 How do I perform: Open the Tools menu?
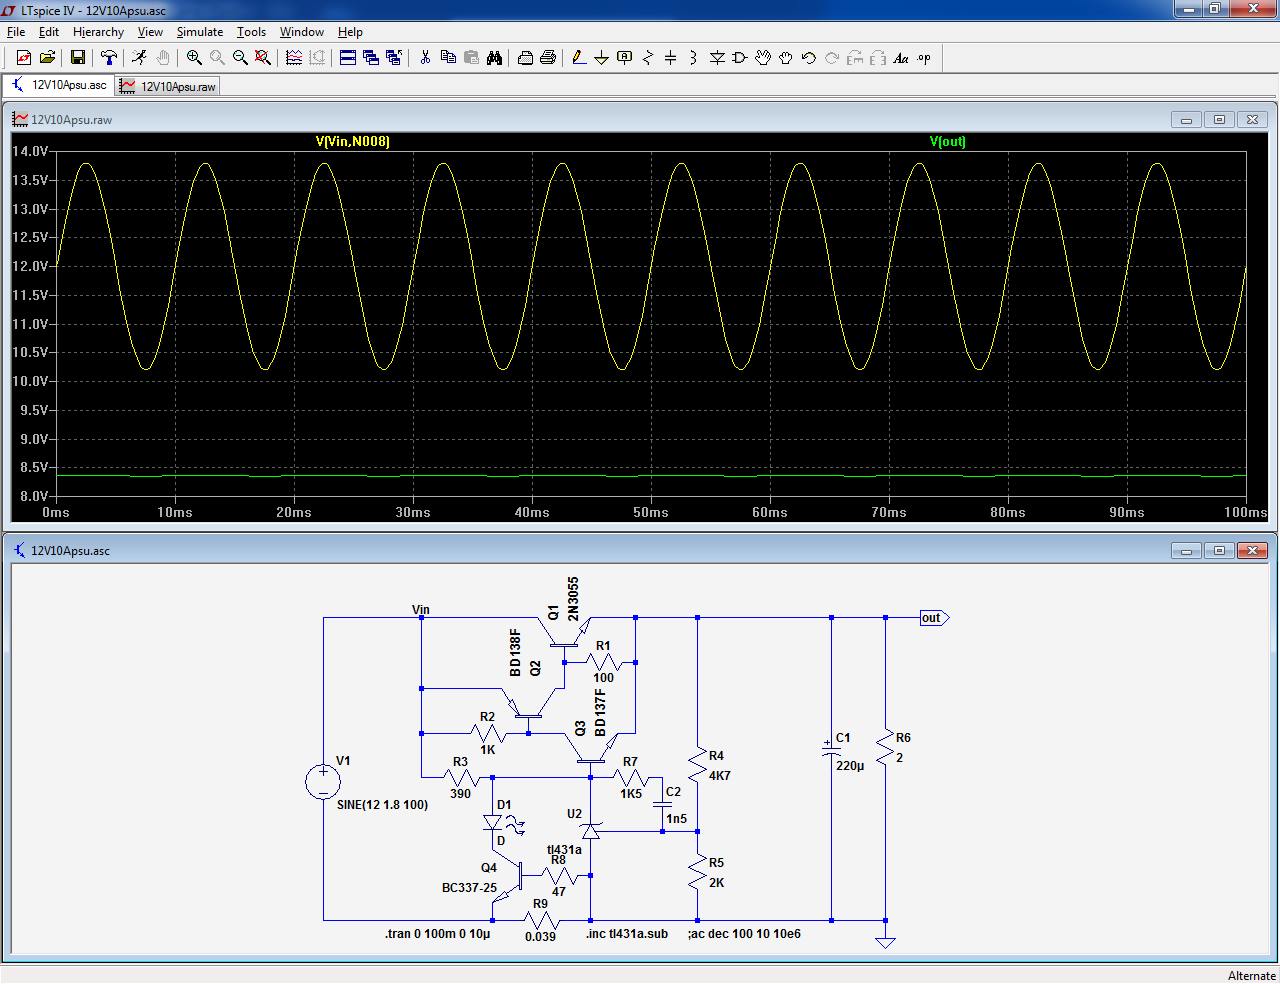point(251,32)
